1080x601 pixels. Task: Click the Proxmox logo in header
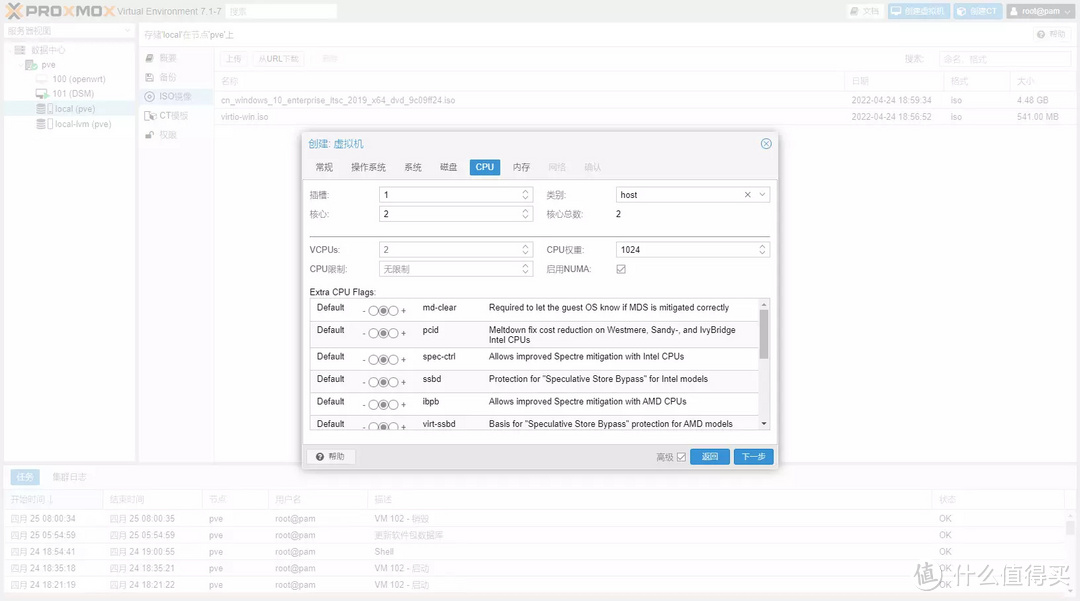(x=59, y=11)
